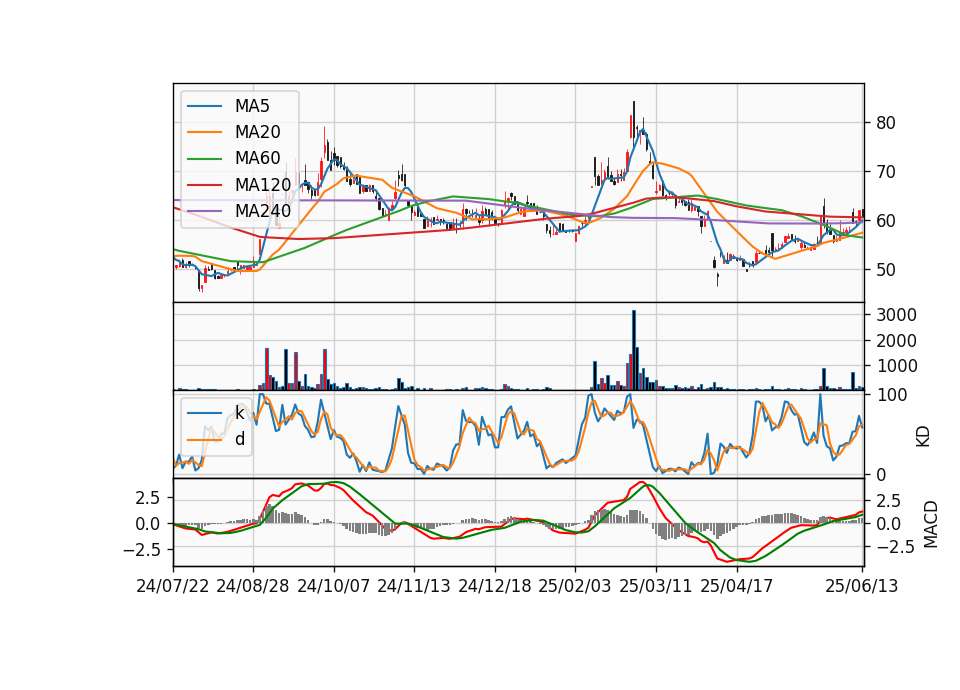
Task: Click the purple MA240 legend line sample
Action: click(x=204, y=211)
